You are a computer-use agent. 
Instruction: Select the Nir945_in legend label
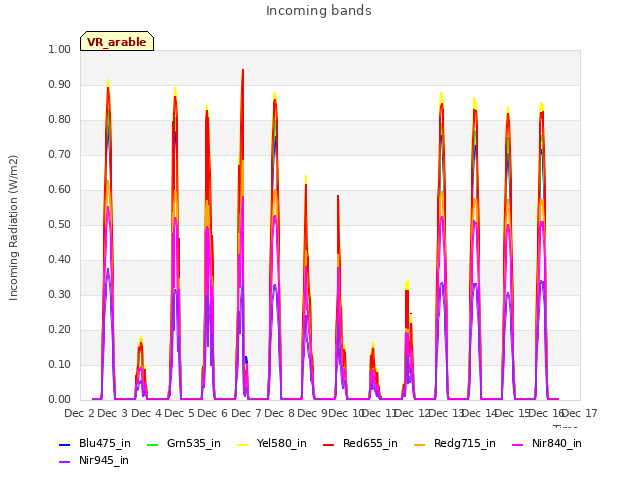click(x=104, y=460)
